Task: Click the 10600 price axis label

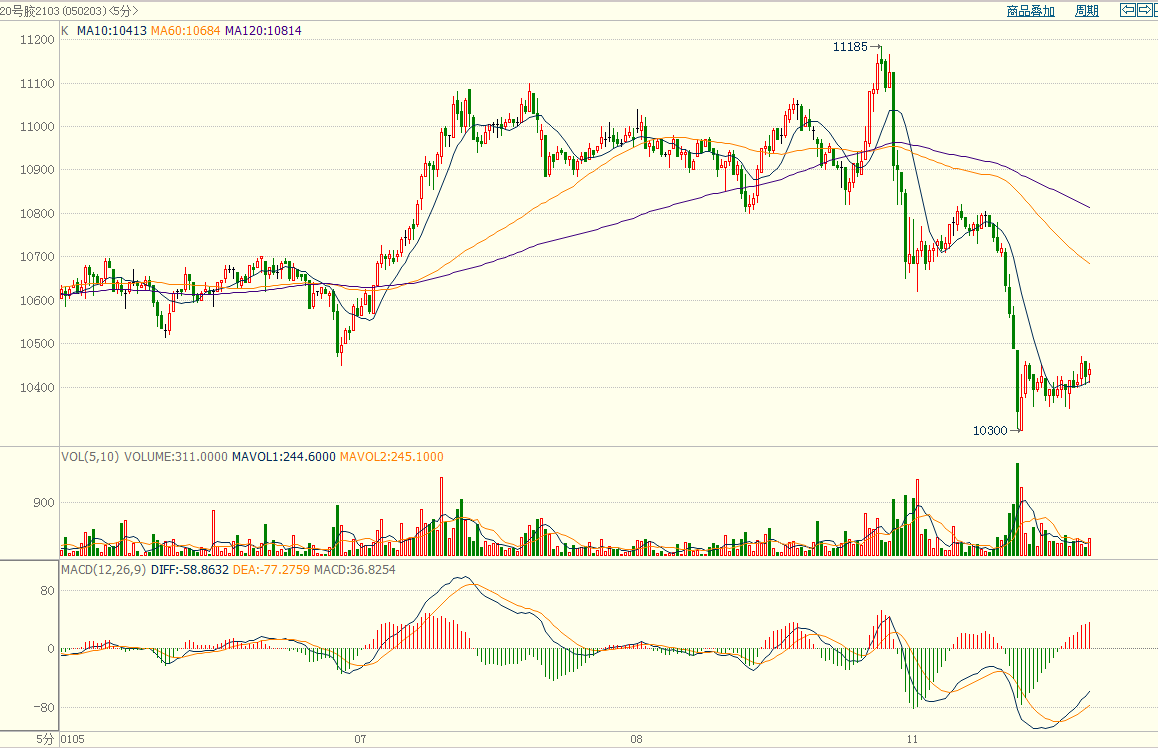Action: [37, 301]
